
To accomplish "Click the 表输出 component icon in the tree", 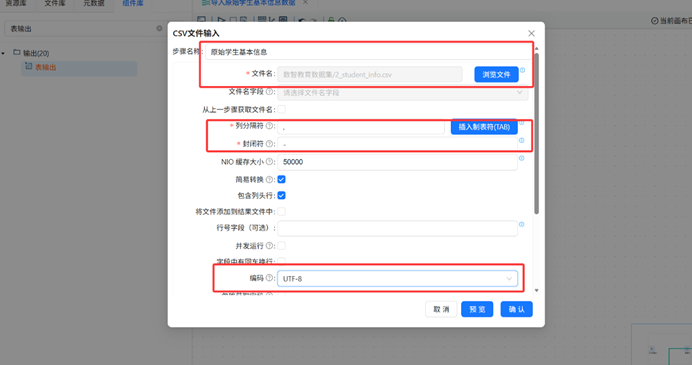I will point(29,66).
